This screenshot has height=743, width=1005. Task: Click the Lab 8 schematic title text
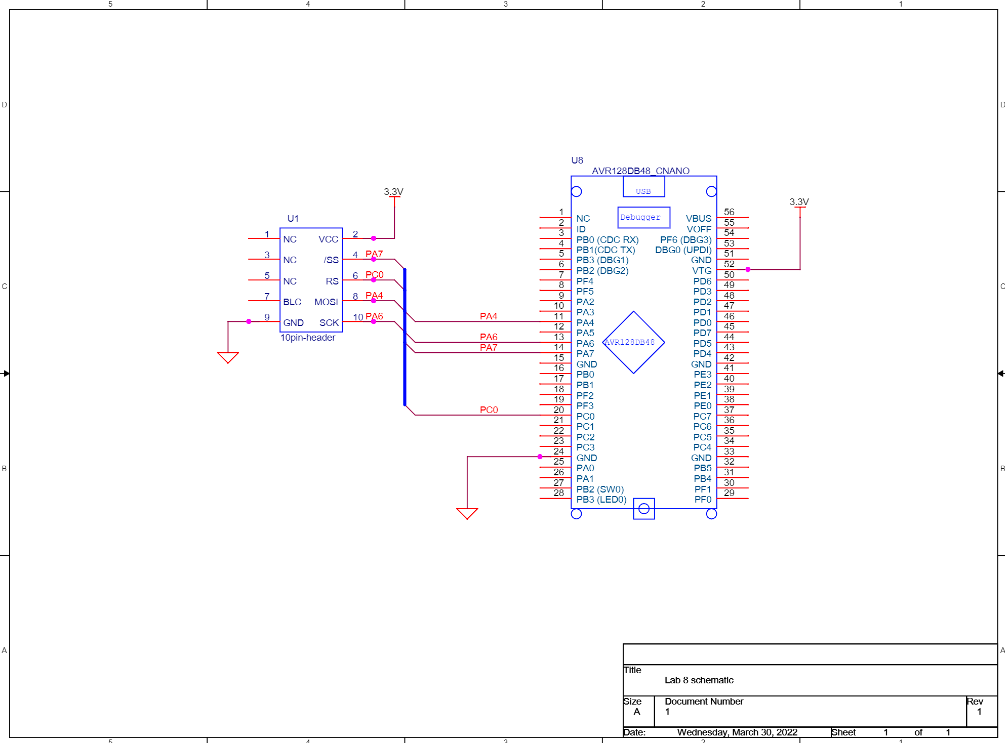pyautogui.click(x=700, y=678)
